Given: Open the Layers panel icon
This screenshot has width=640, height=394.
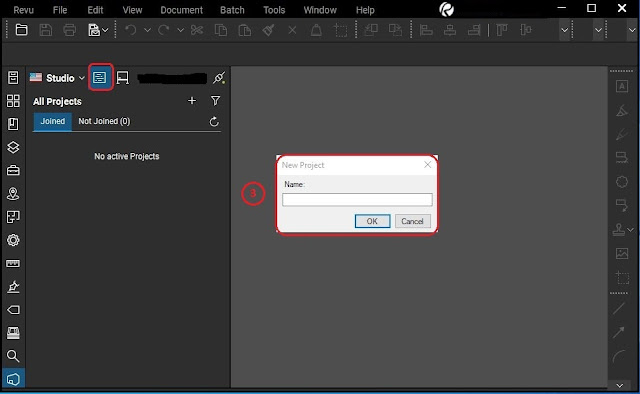Looking at the screenshot, I should [13, 147].
